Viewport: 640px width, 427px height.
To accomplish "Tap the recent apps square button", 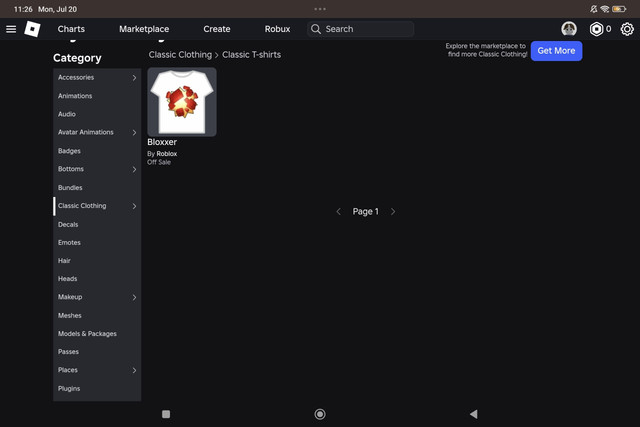I will (166, 414).
